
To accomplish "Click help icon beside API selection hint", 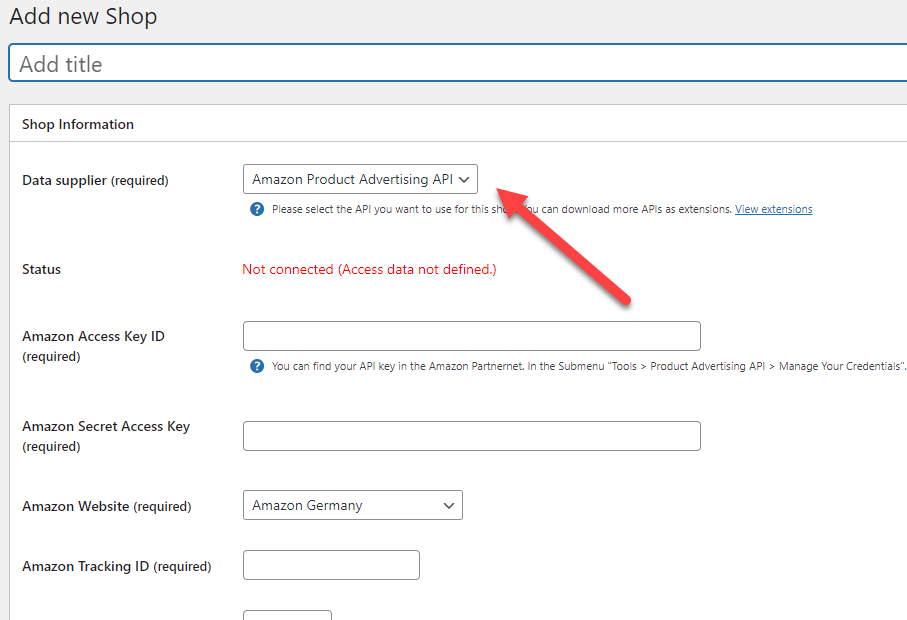I will tap(257, 209).
